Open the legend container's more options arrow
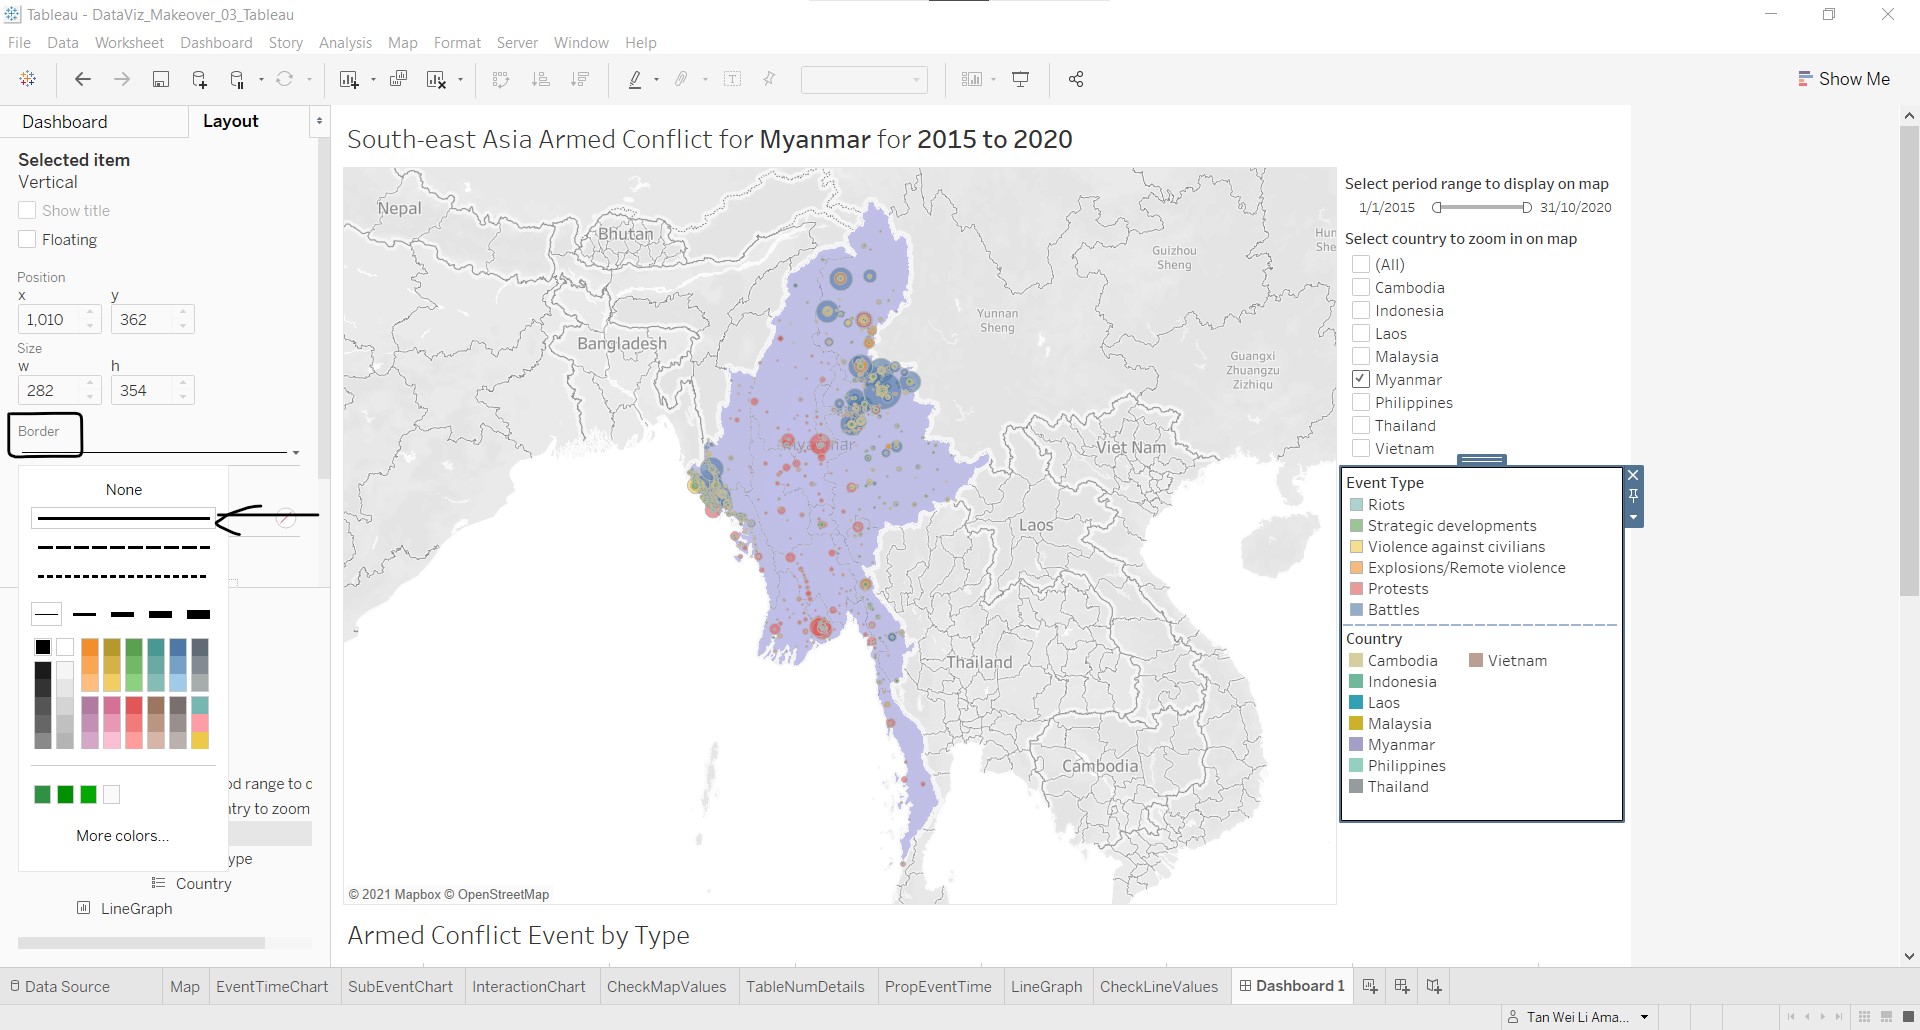The height and width of the screenshot is (1030, 1920). coord(1633,518)
